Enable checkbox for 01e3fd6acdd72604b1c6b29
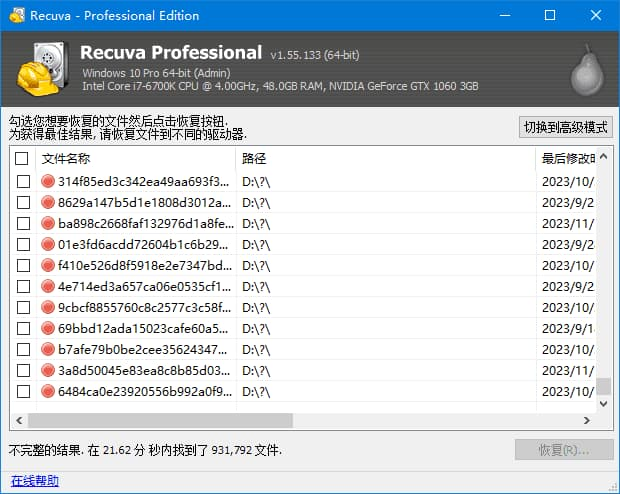This screenshot has height=494, width=620. [x=23, y=244]
